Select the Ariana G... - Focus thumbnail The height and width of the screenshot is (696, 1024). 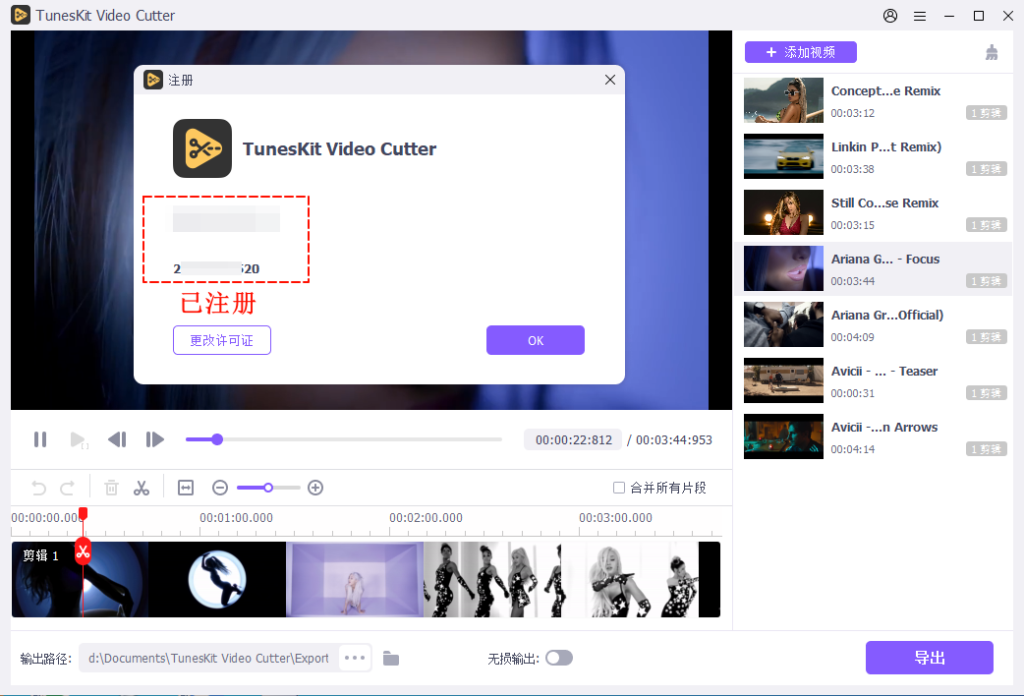(784, 268)
